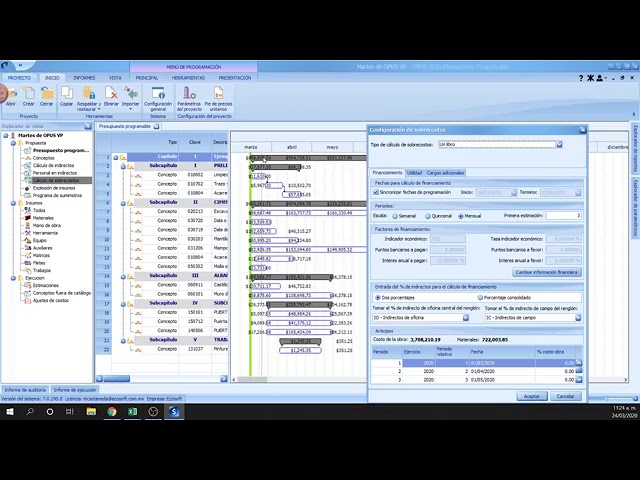Screen dimensions: 640x480
Task: Switch to the HERRAMIENTAS ribbon tab
Action: [x=188, y=78]
